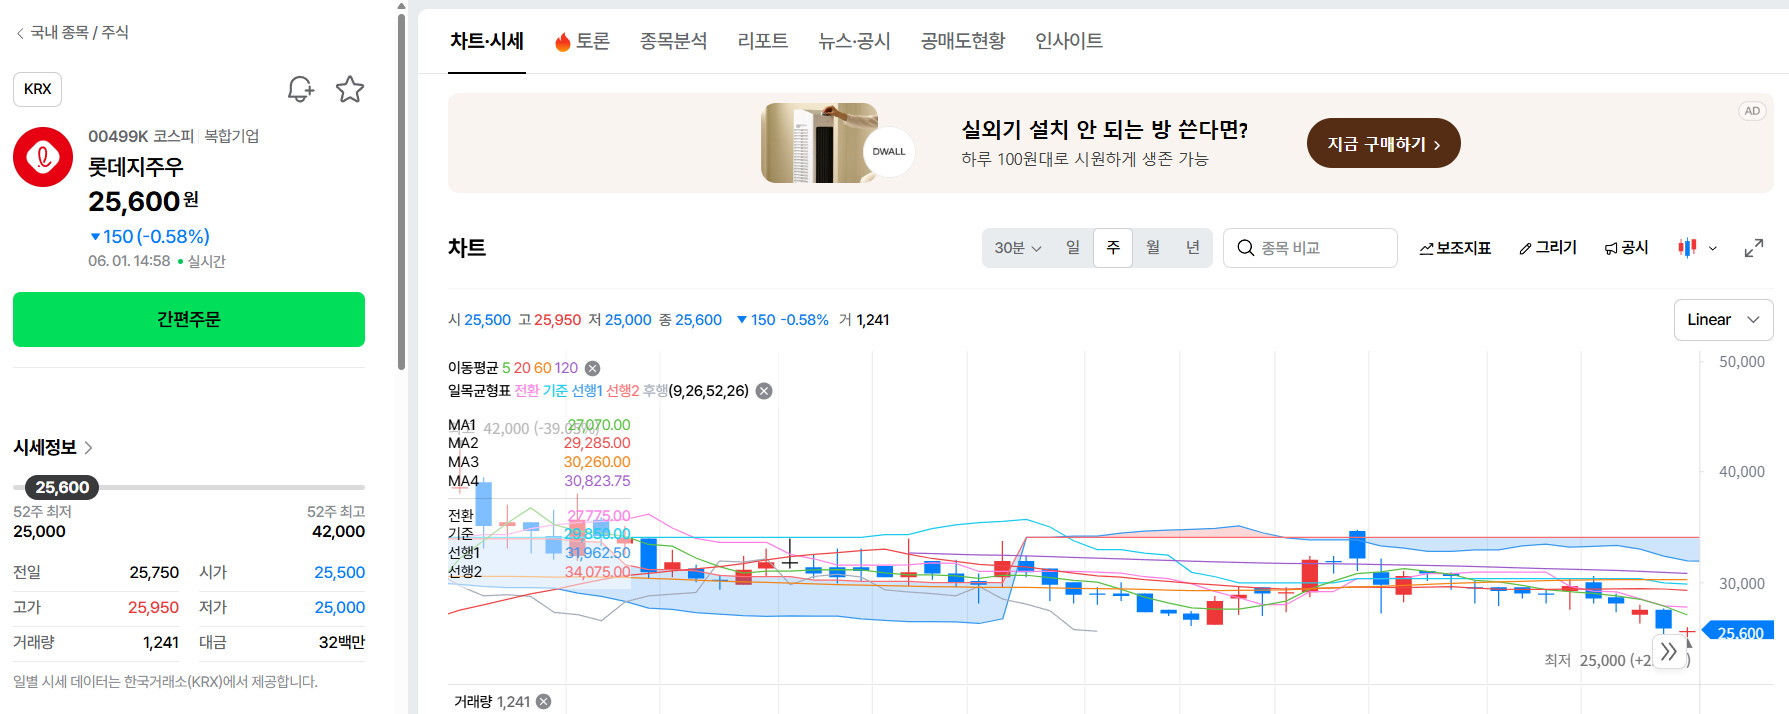Click the DWALL product ad thumbnail
The width and height of the screenshot is (1789, 714).
coord(838,142)
